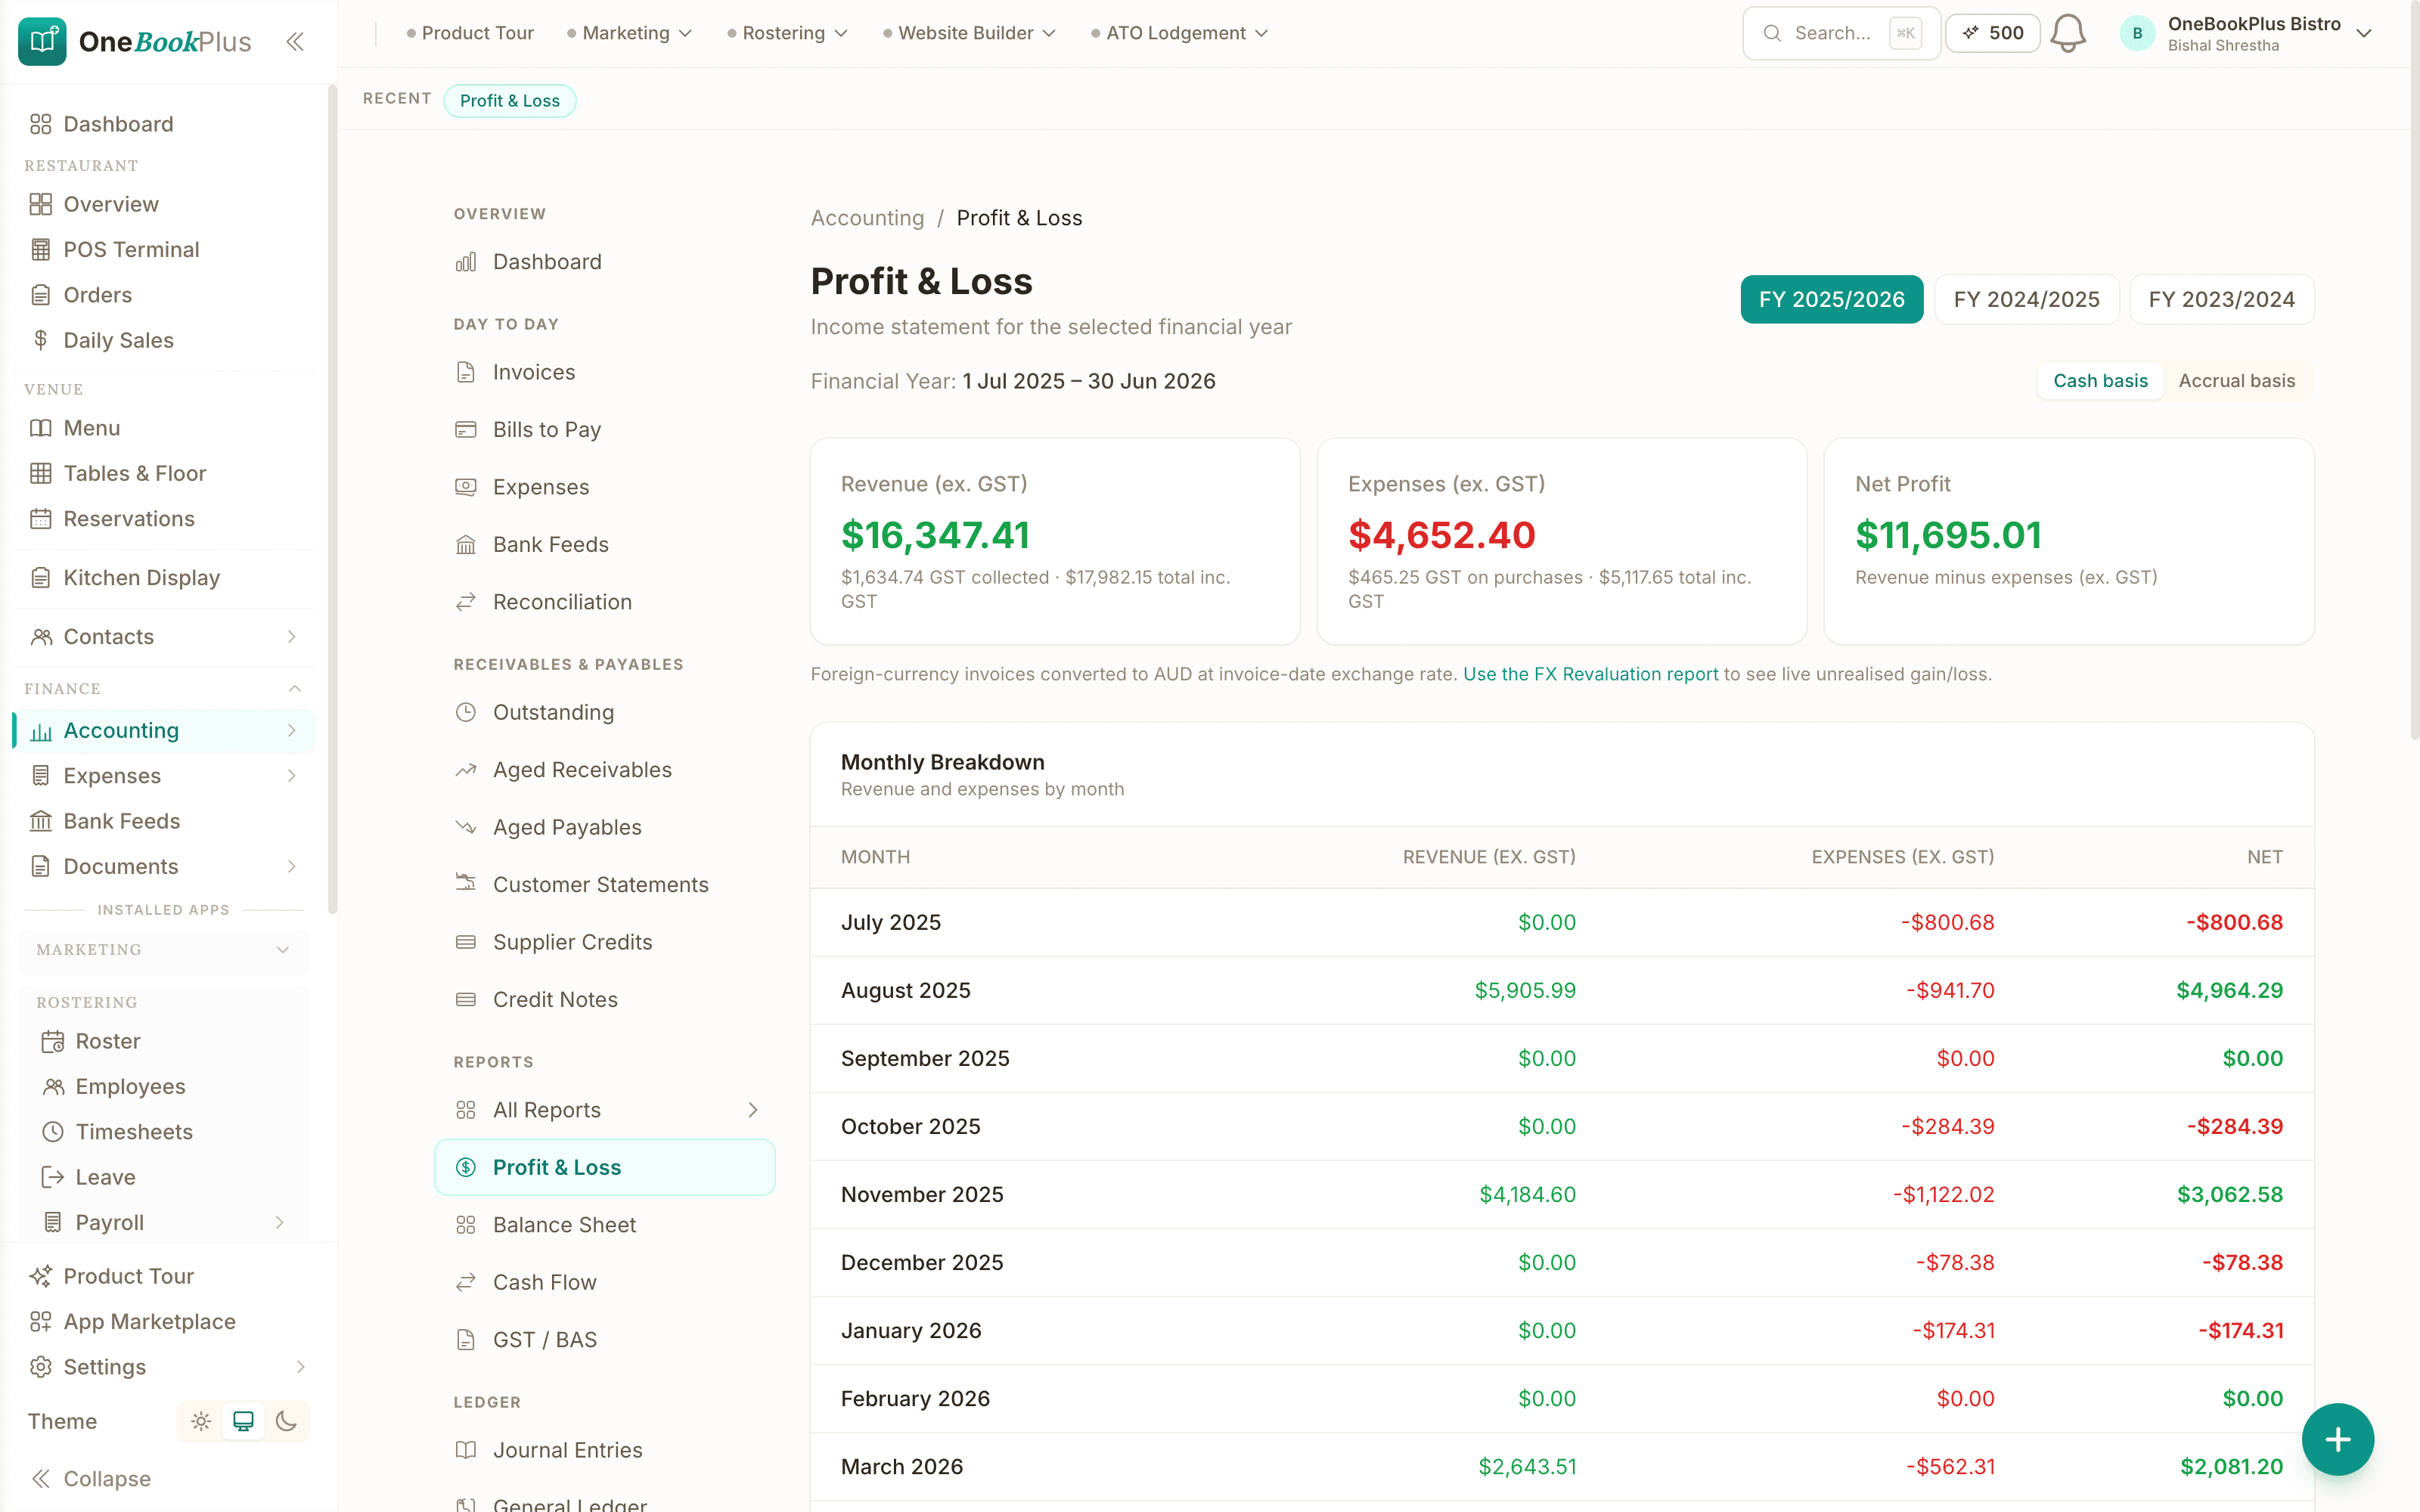Click the sidebar vertical scrollbar
Image resolution: width=2420 pixels, height=1512 pixels.
332,500
